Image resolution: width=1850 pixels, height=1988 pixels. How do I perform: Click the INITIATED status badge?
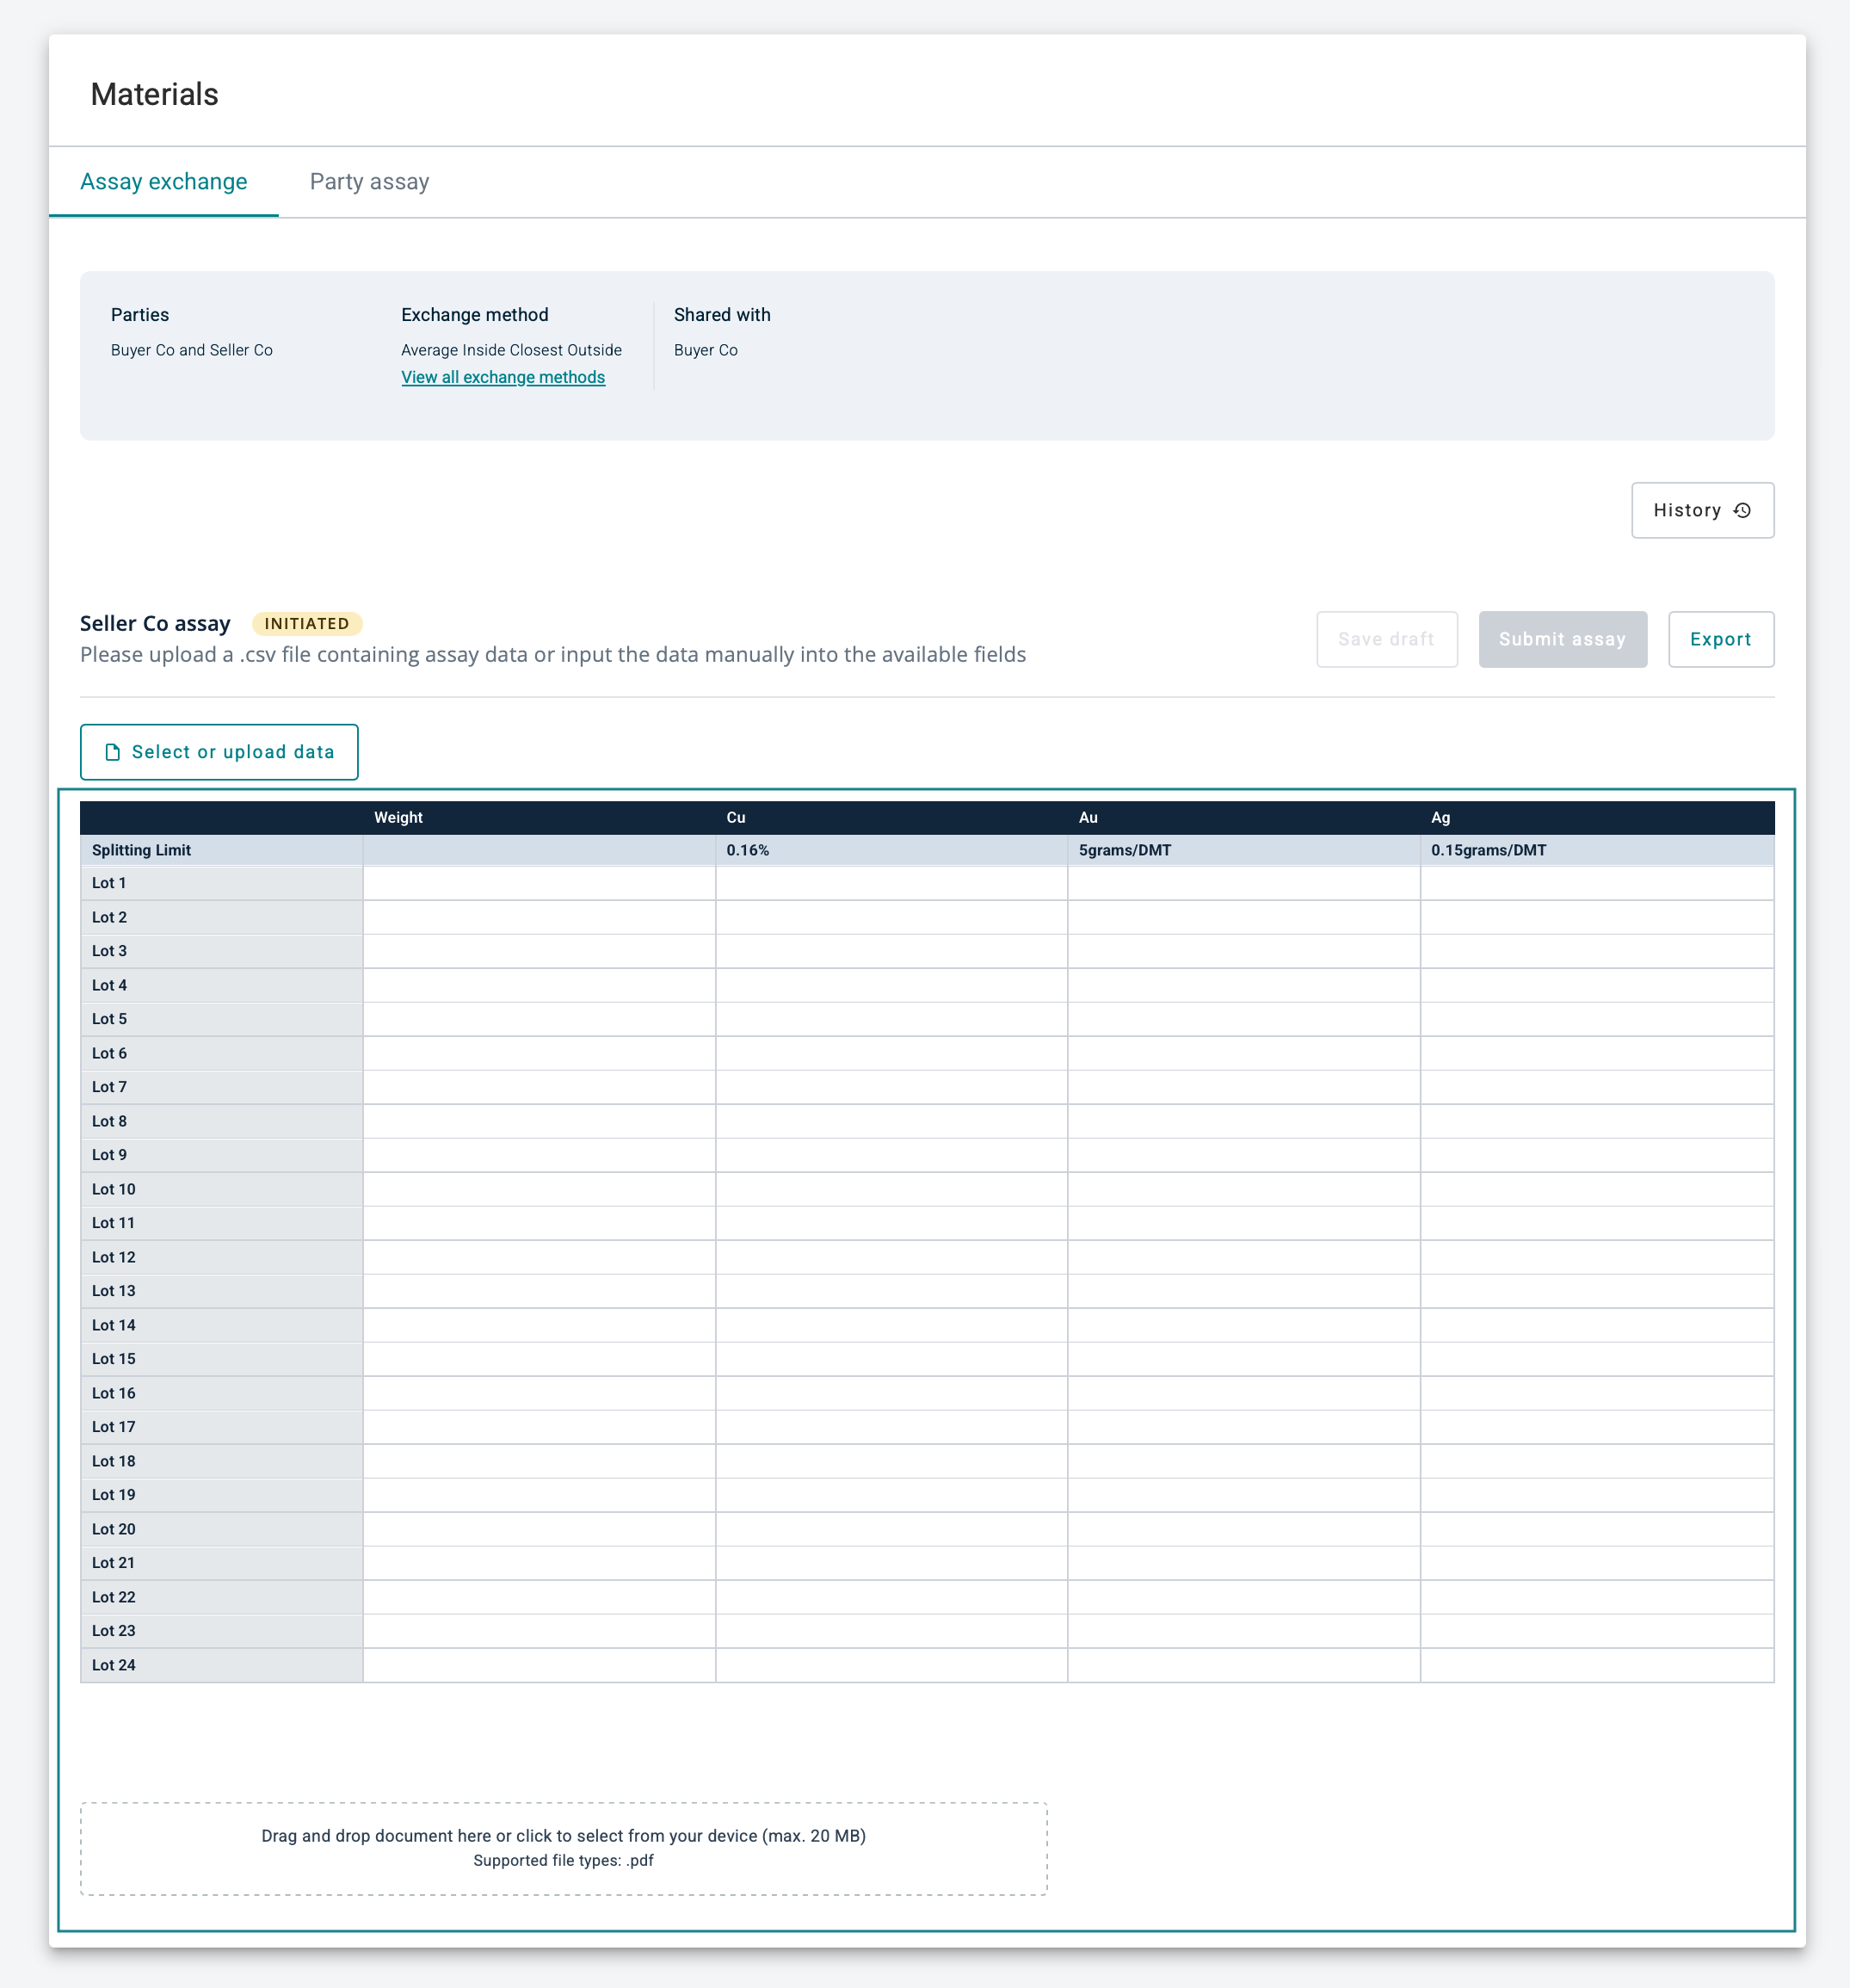(307, 623)
